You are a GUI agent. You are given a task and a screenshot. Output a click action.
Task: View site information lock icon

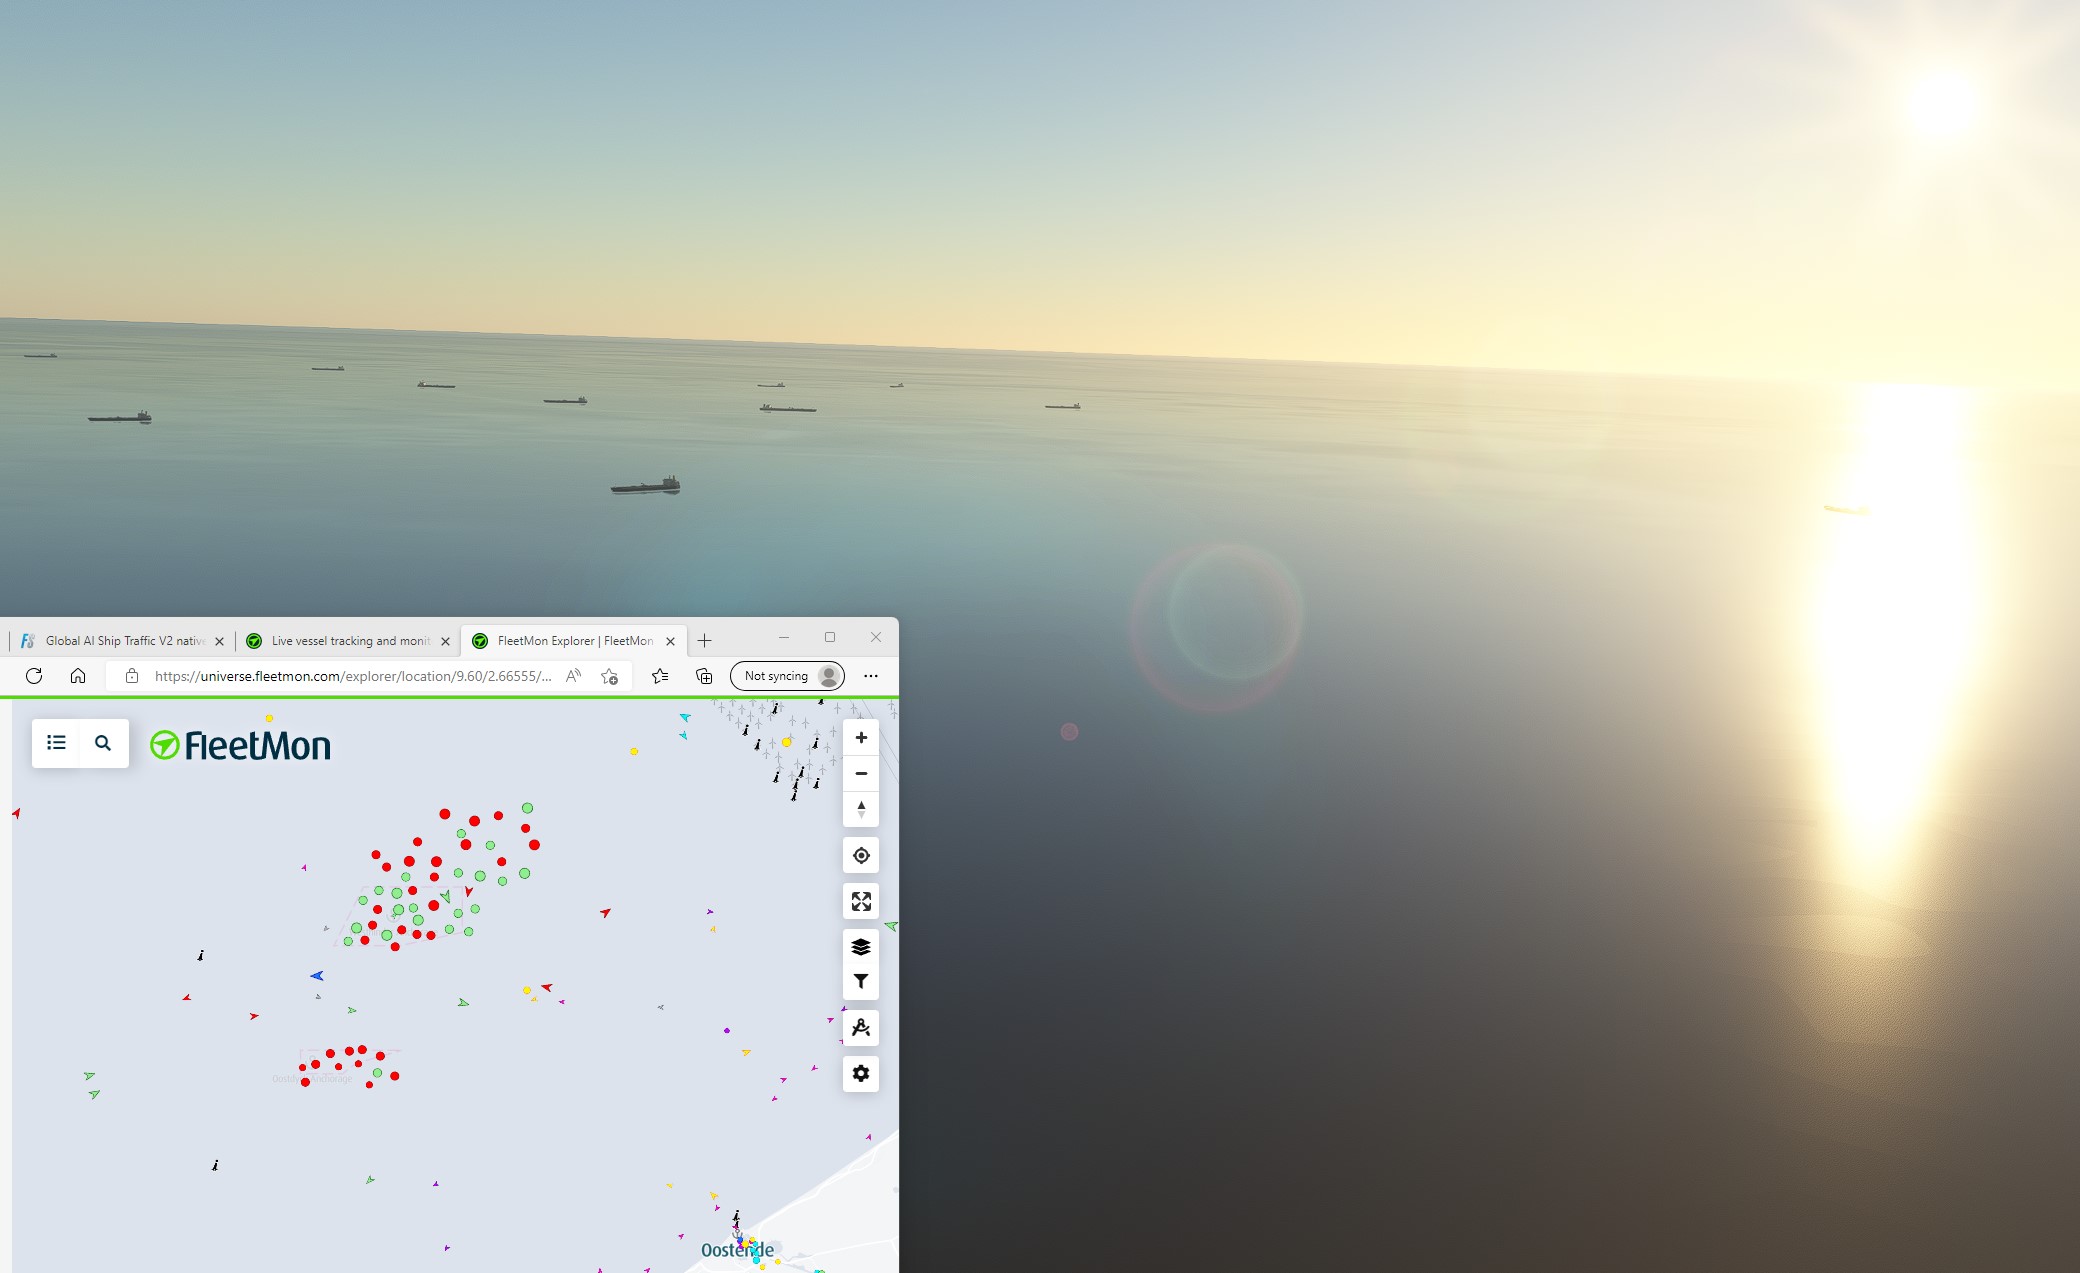point(131,676)
